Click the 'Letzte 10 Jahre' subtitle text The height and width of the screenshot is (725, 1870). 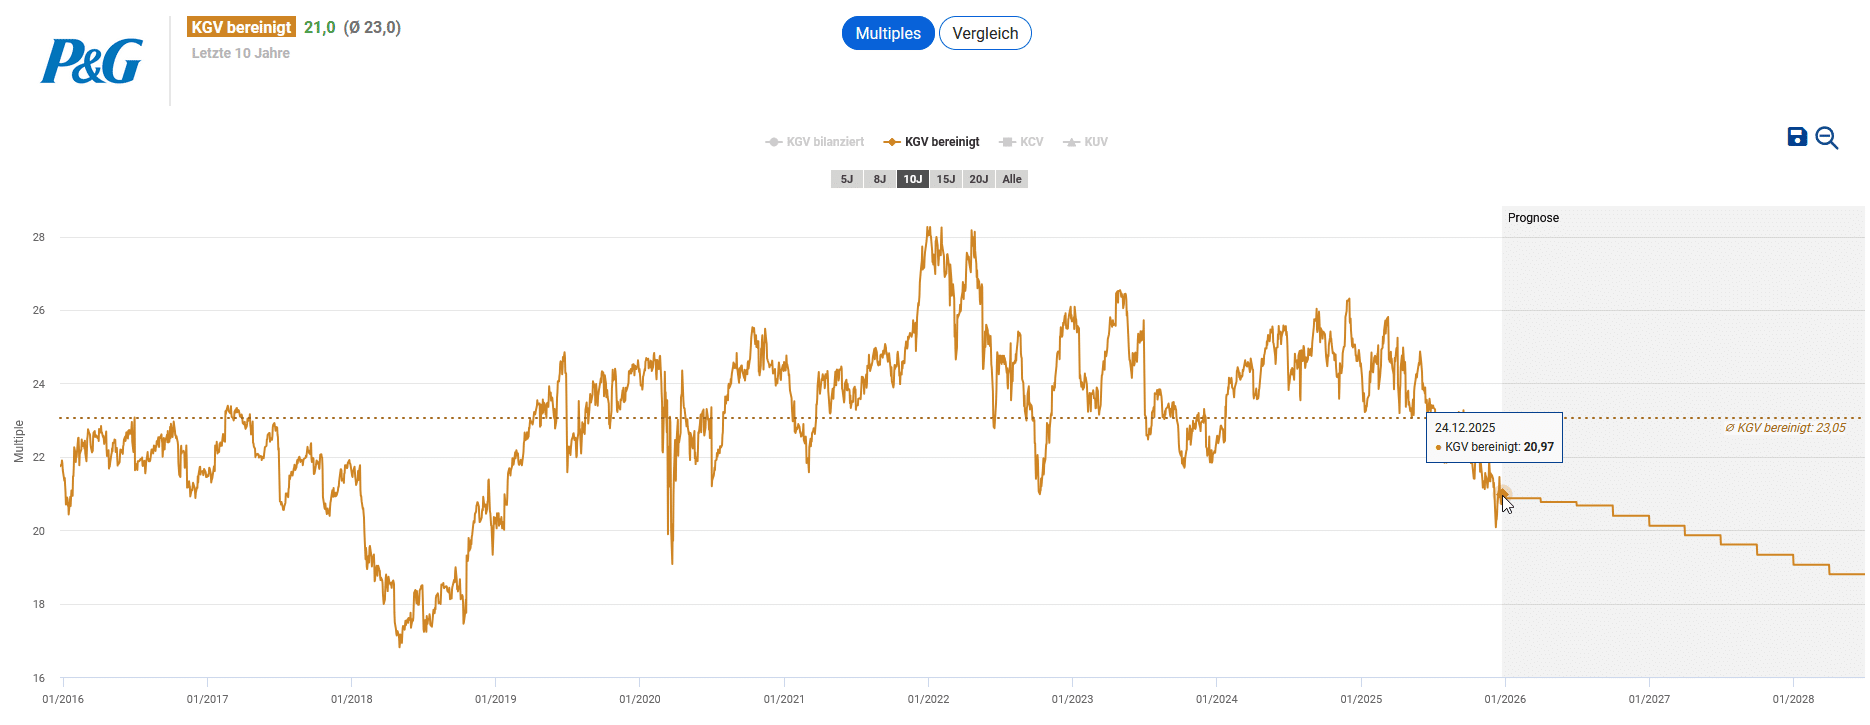tap(241, 53)
